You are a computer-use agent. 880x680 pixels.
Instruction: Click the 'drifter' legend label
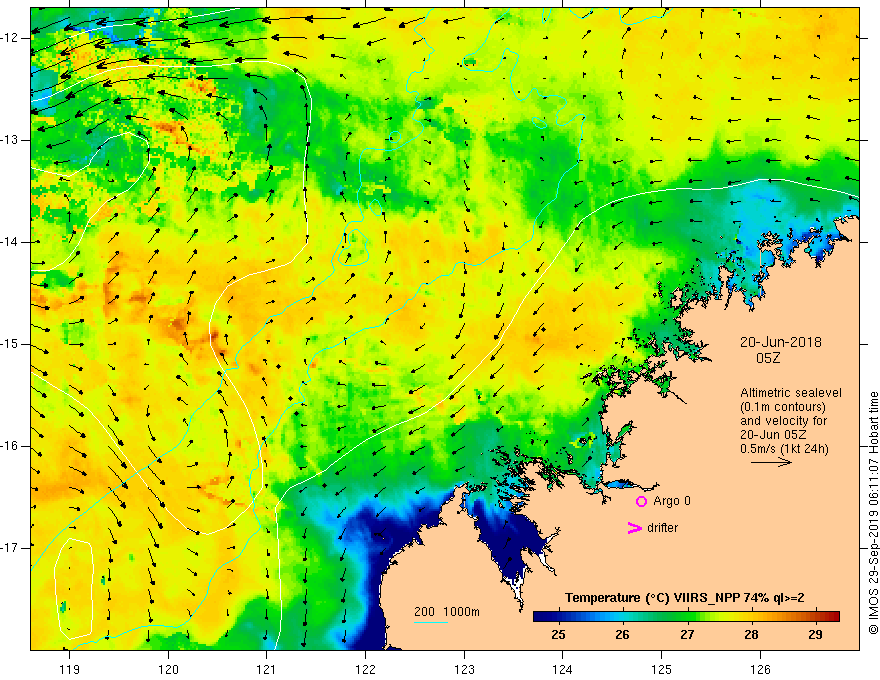click(x=662, y=528)
